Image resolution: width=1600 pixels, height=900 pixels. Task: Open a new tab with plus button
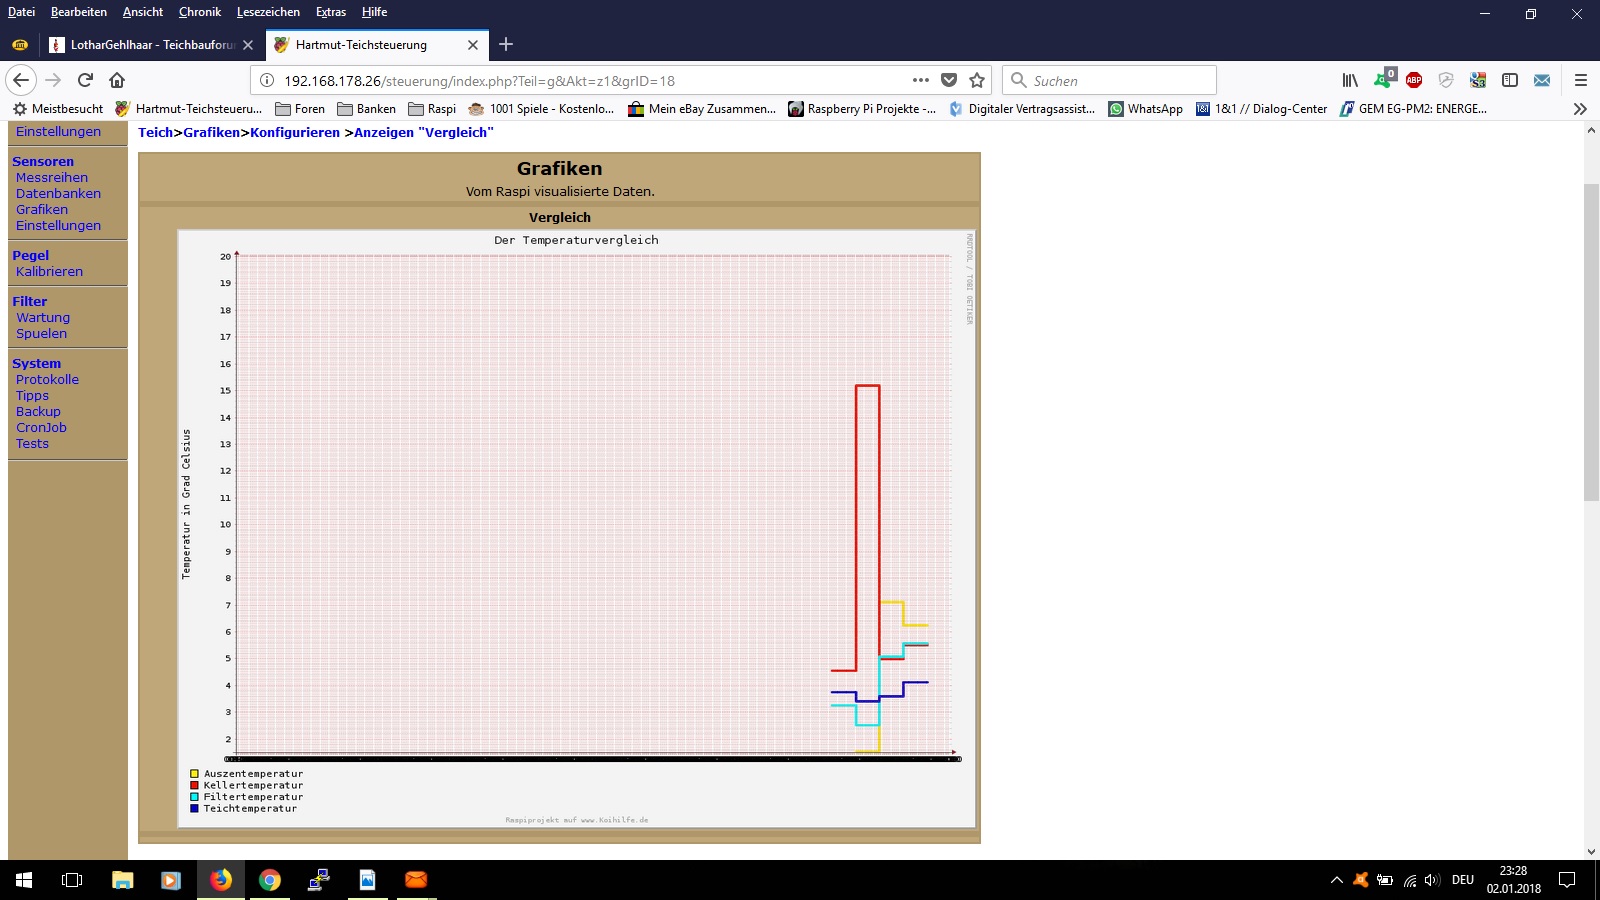tap(506, 44)
